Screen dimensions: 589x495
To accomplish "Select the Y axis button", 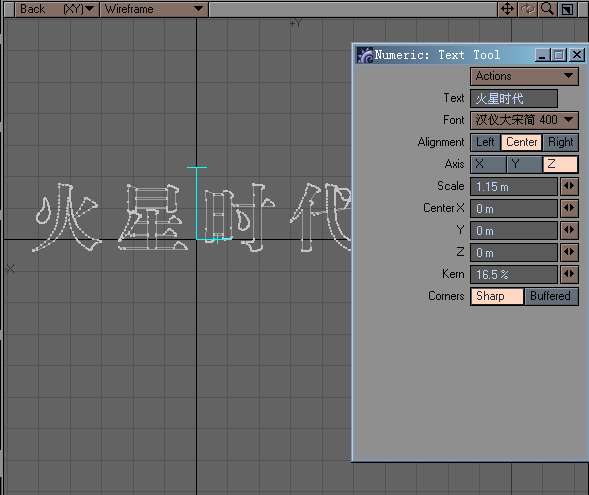I will click(x=524, y=164).
